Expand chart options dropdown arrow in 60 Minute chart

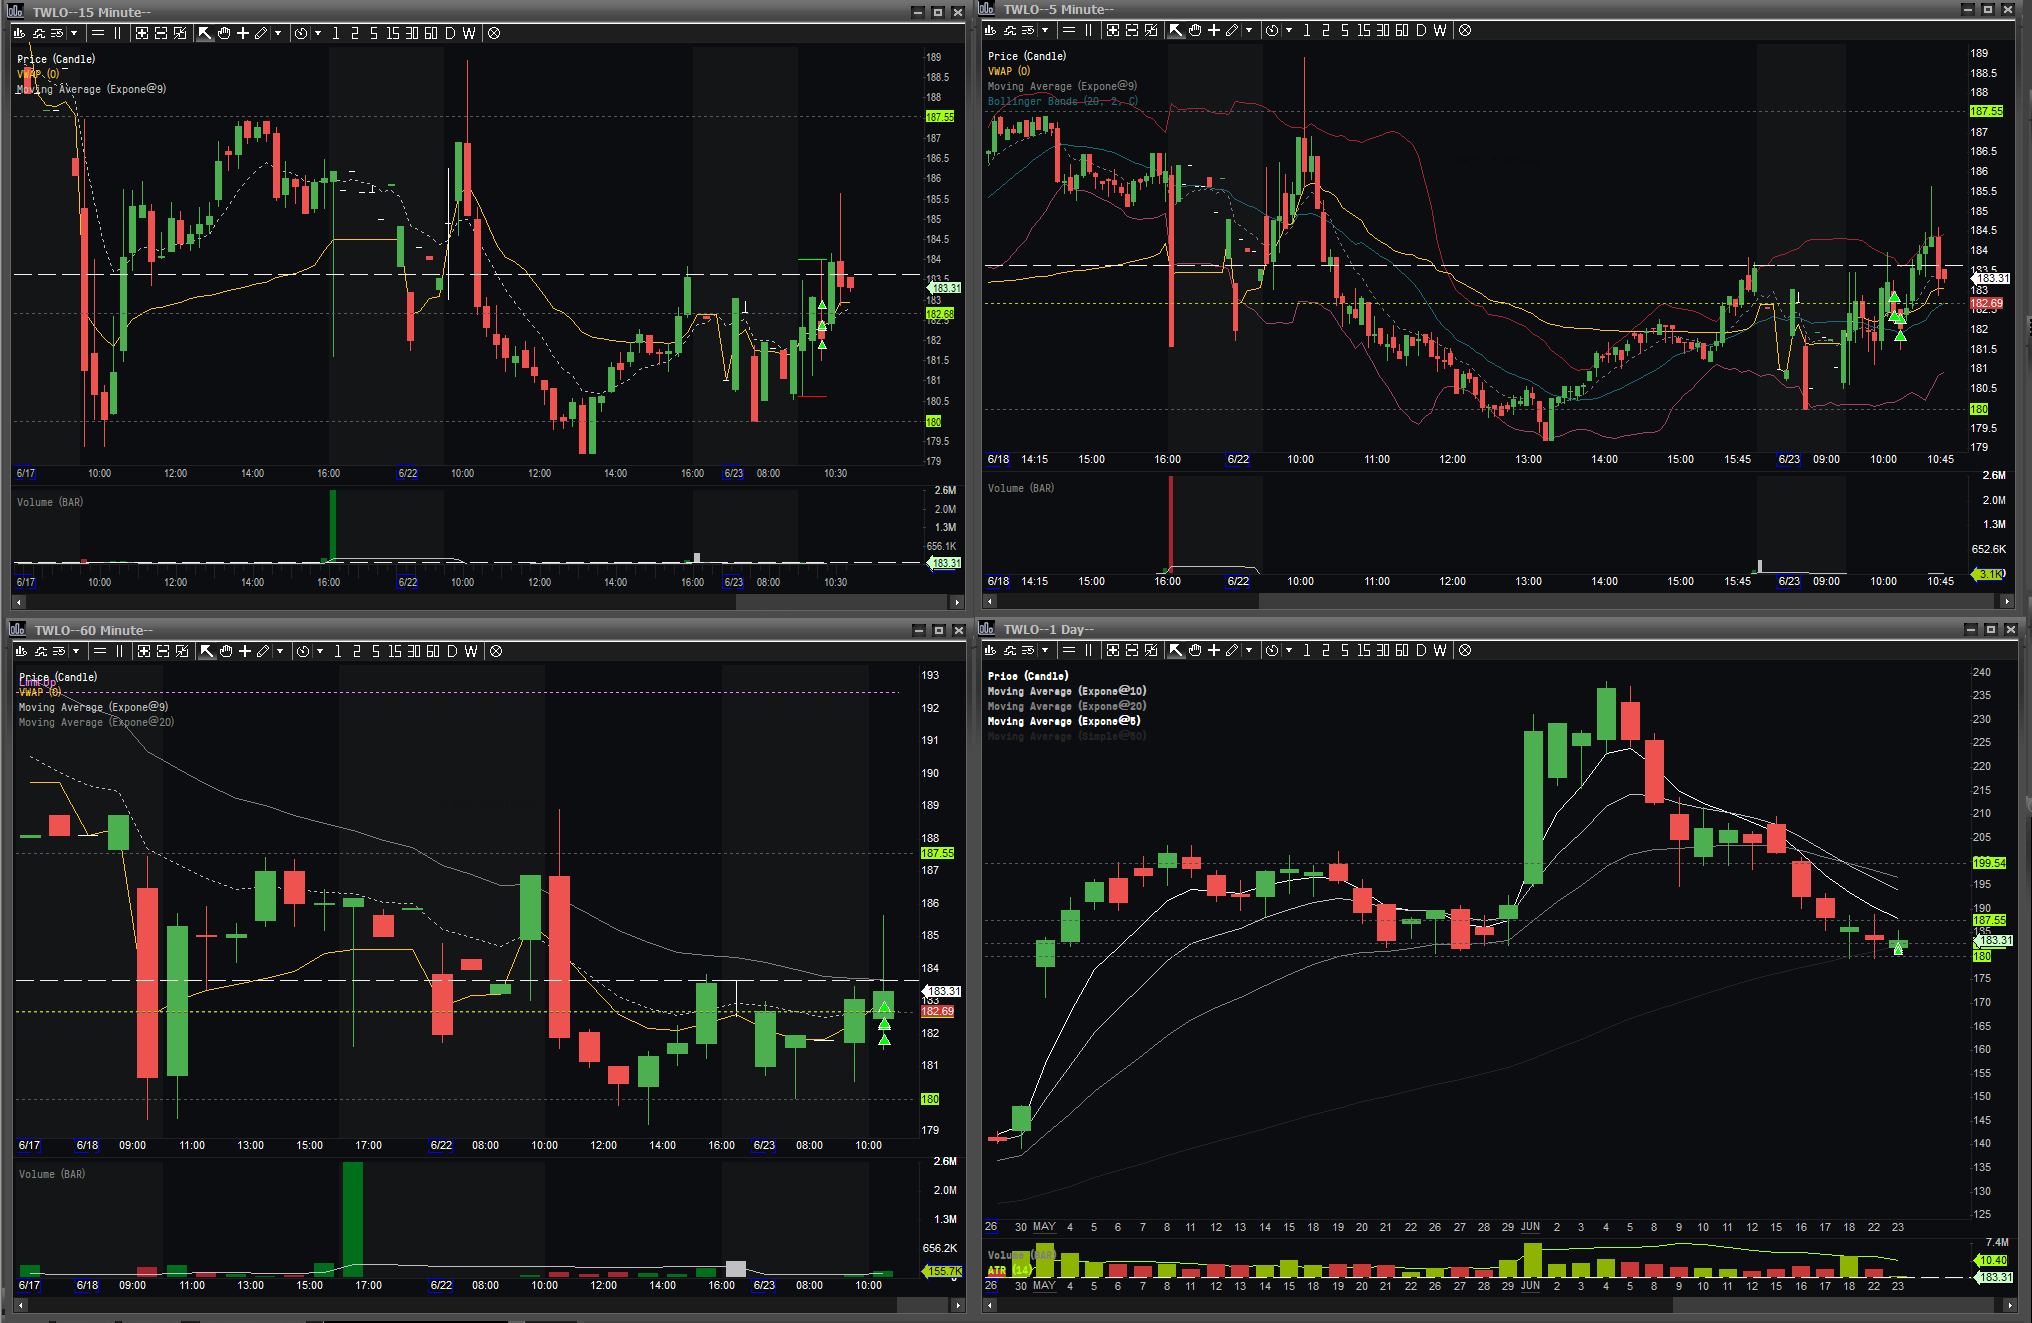pyautogui.click(x=76, y=651)
